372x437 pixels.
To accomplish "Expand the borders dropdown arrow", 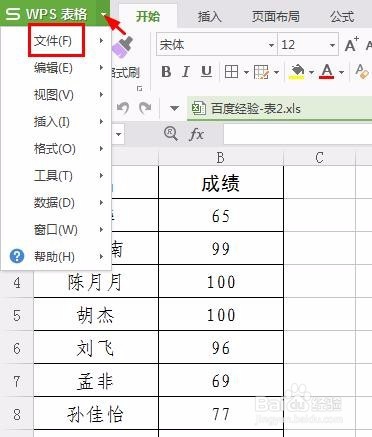I will coord(246,72).
